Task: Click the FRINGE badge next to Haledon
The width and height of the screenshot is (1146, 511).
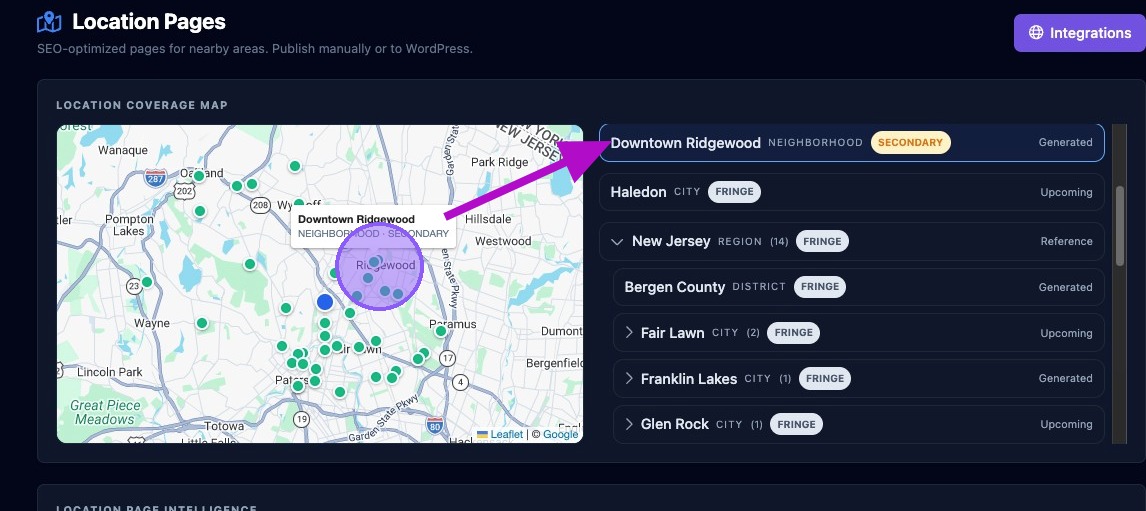Action: [735, 192]
